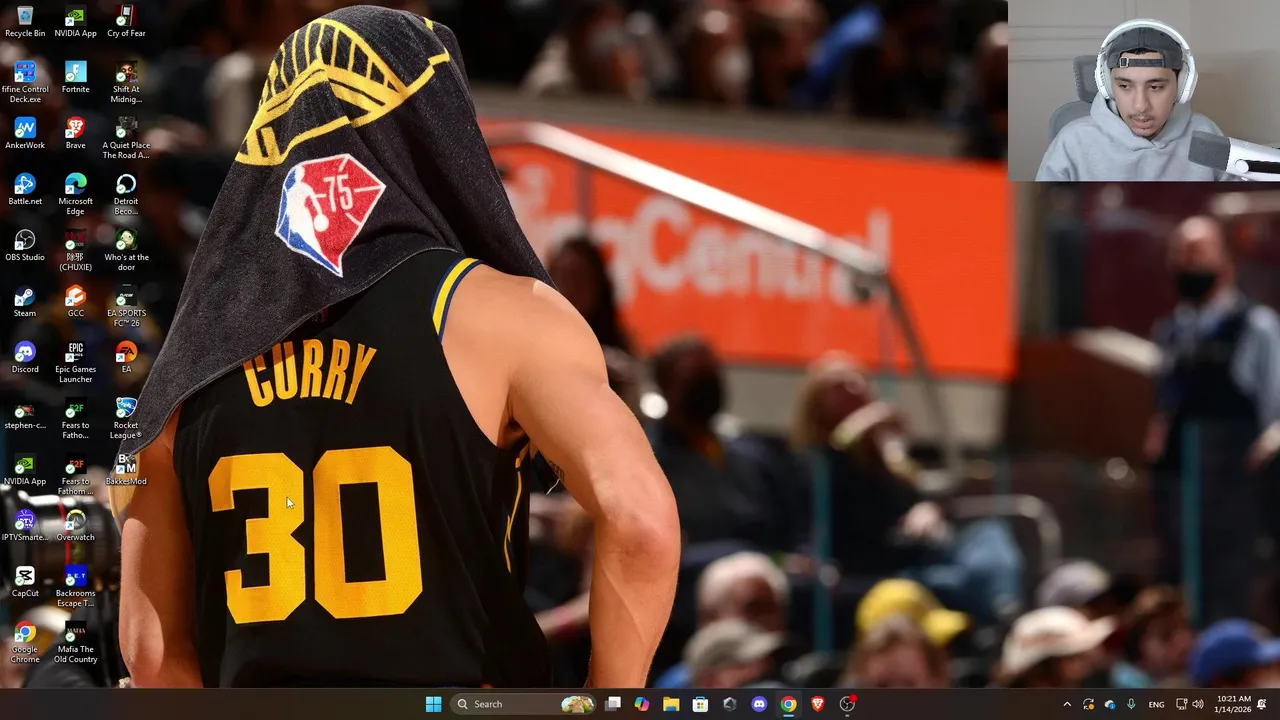Select the Detroit Become Human icon

pos(126,194)
